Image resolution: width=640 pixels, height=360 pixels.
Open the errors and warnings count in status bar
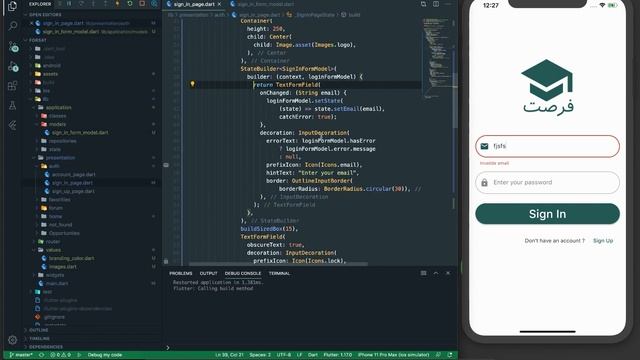[x=60, y=355]
